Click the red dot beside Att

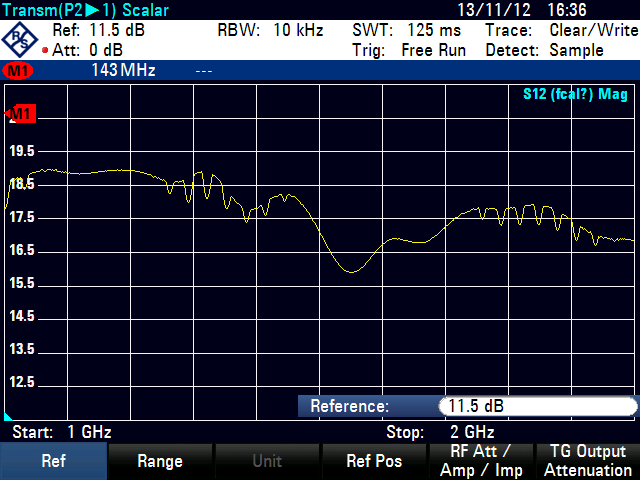(44, 51)
